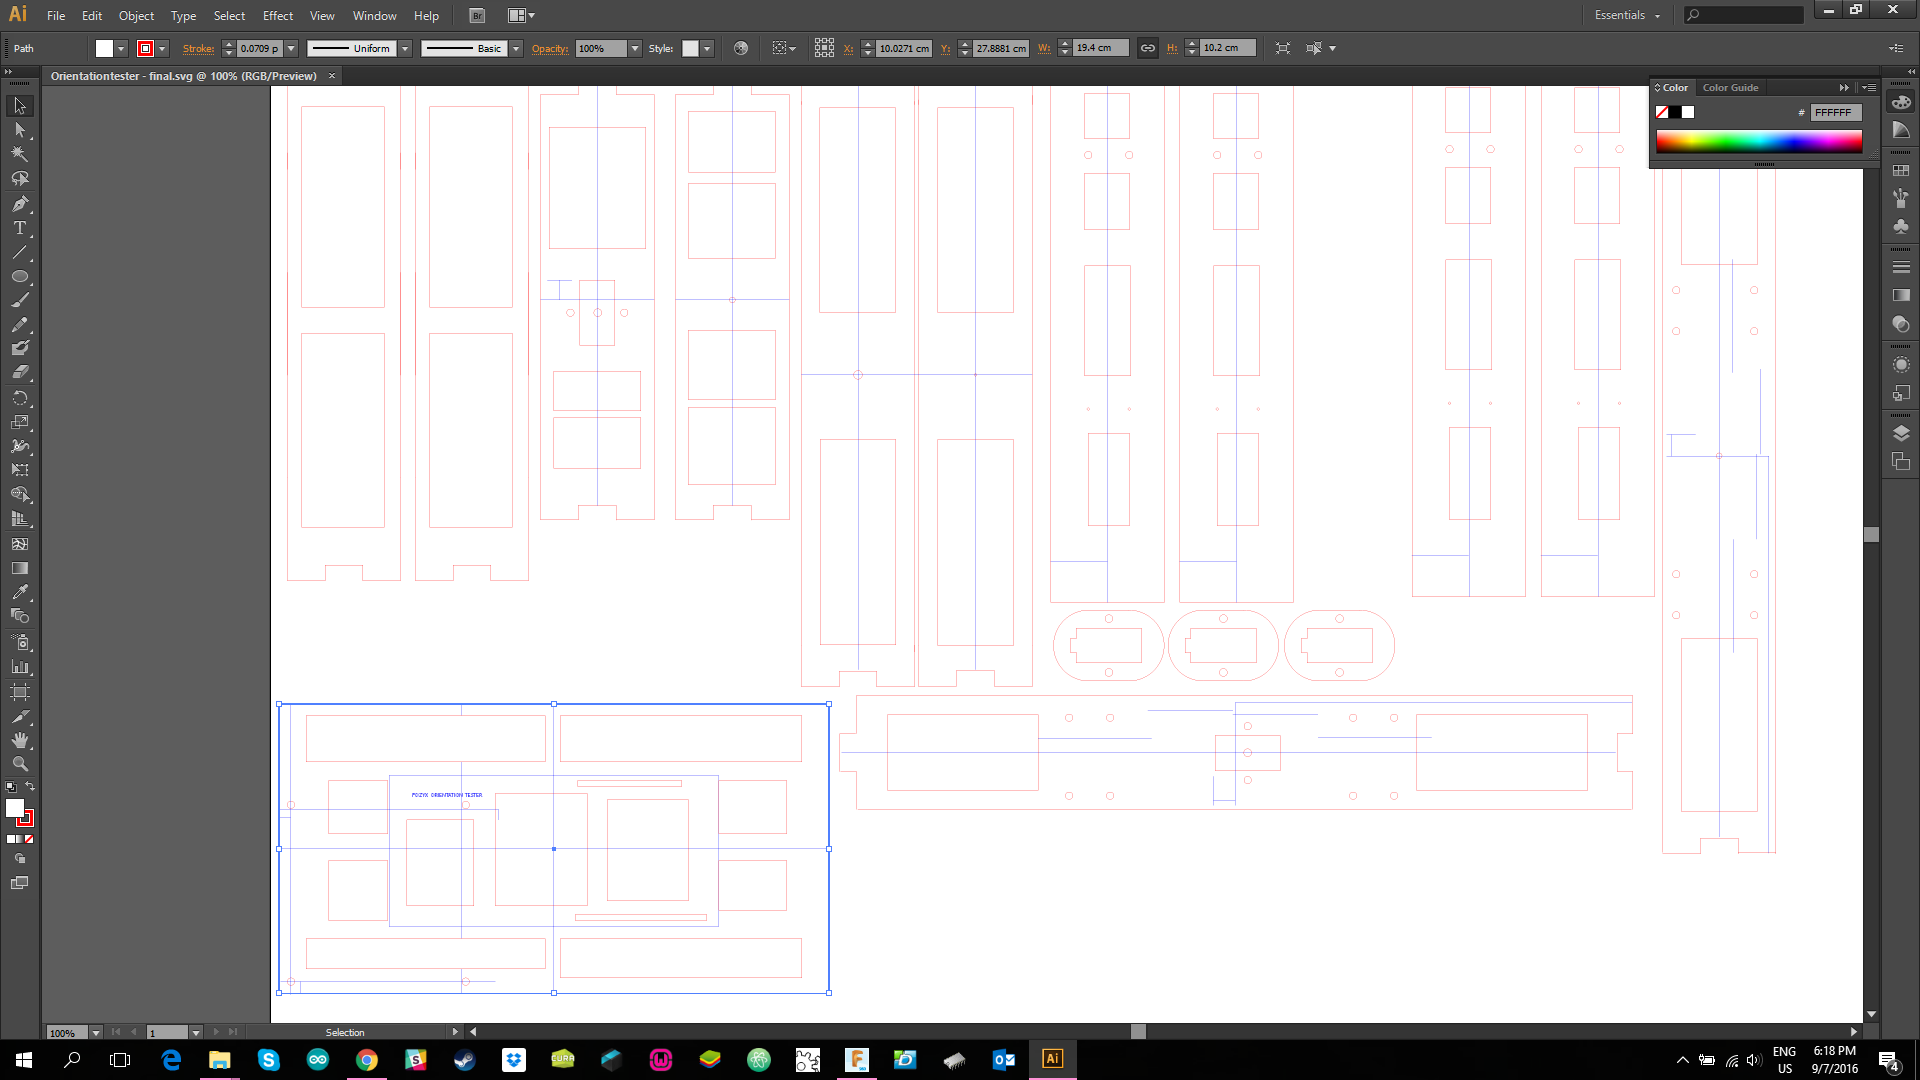Set color to None swatch in toolbox
This screenshot has height=1080, width=1920.
coord(29,839)
